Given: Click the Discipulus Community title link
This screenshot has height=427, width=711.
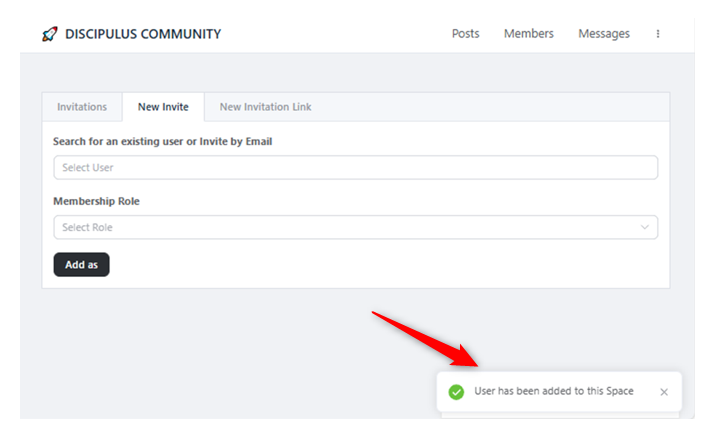Looking at the screenshot, I should pos(143,34).
